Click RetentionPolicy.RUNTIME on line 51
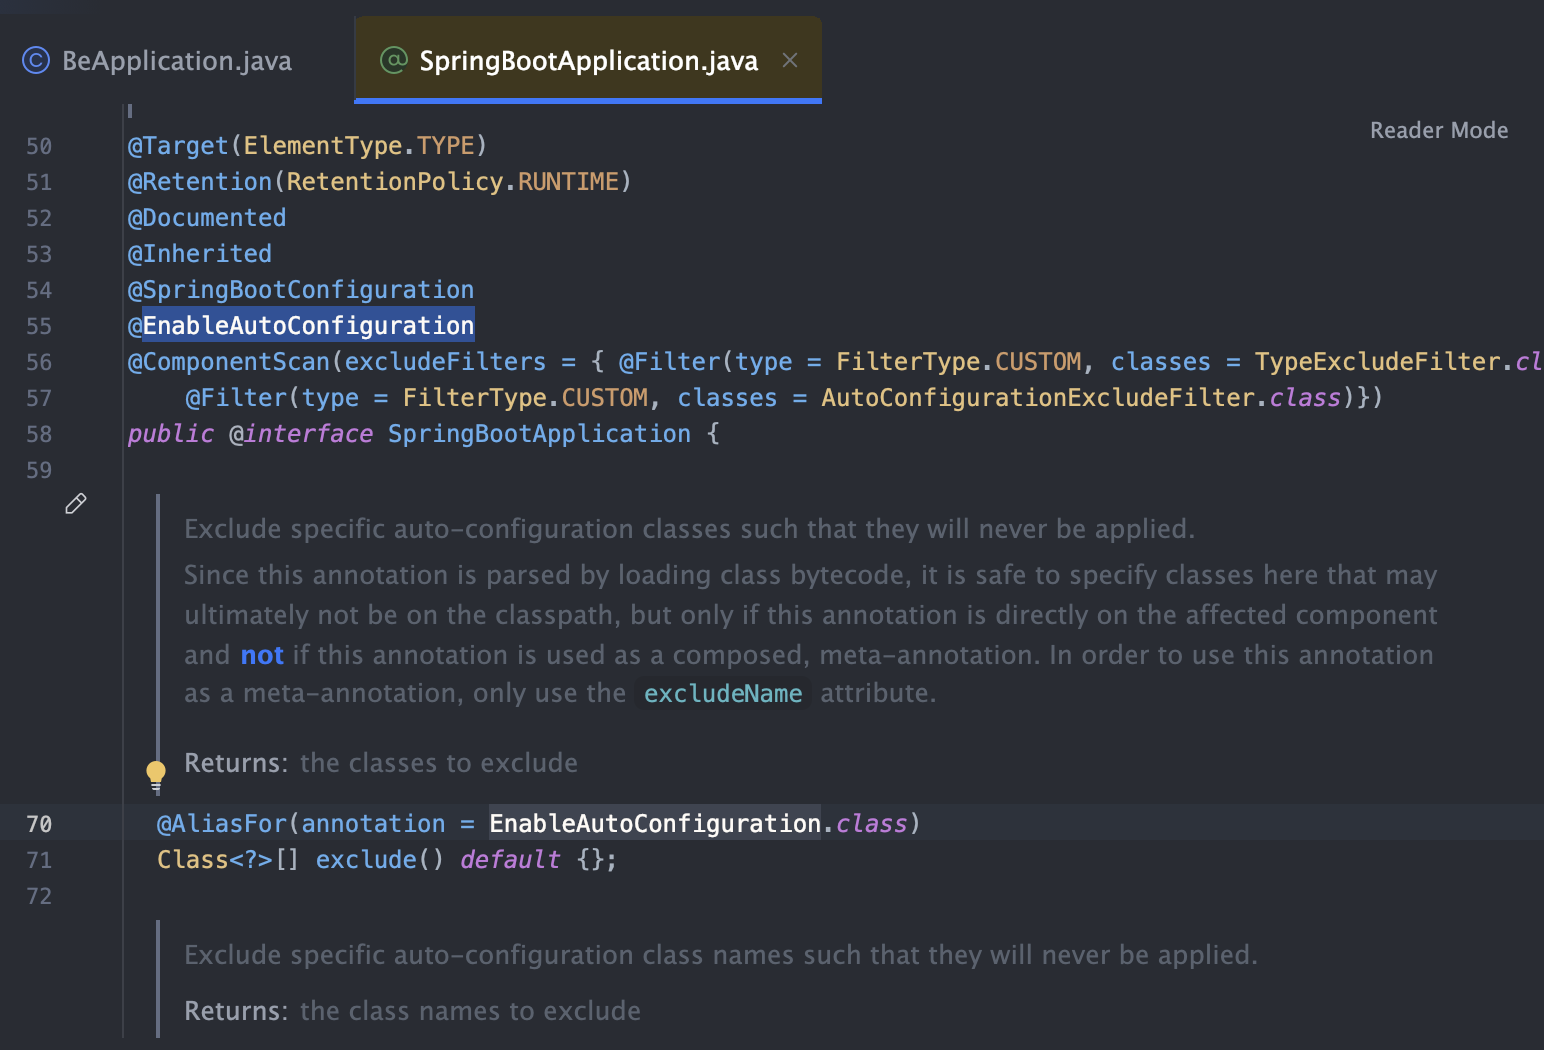Viewport: 1544px width, 1050px height. coord(453,182)
